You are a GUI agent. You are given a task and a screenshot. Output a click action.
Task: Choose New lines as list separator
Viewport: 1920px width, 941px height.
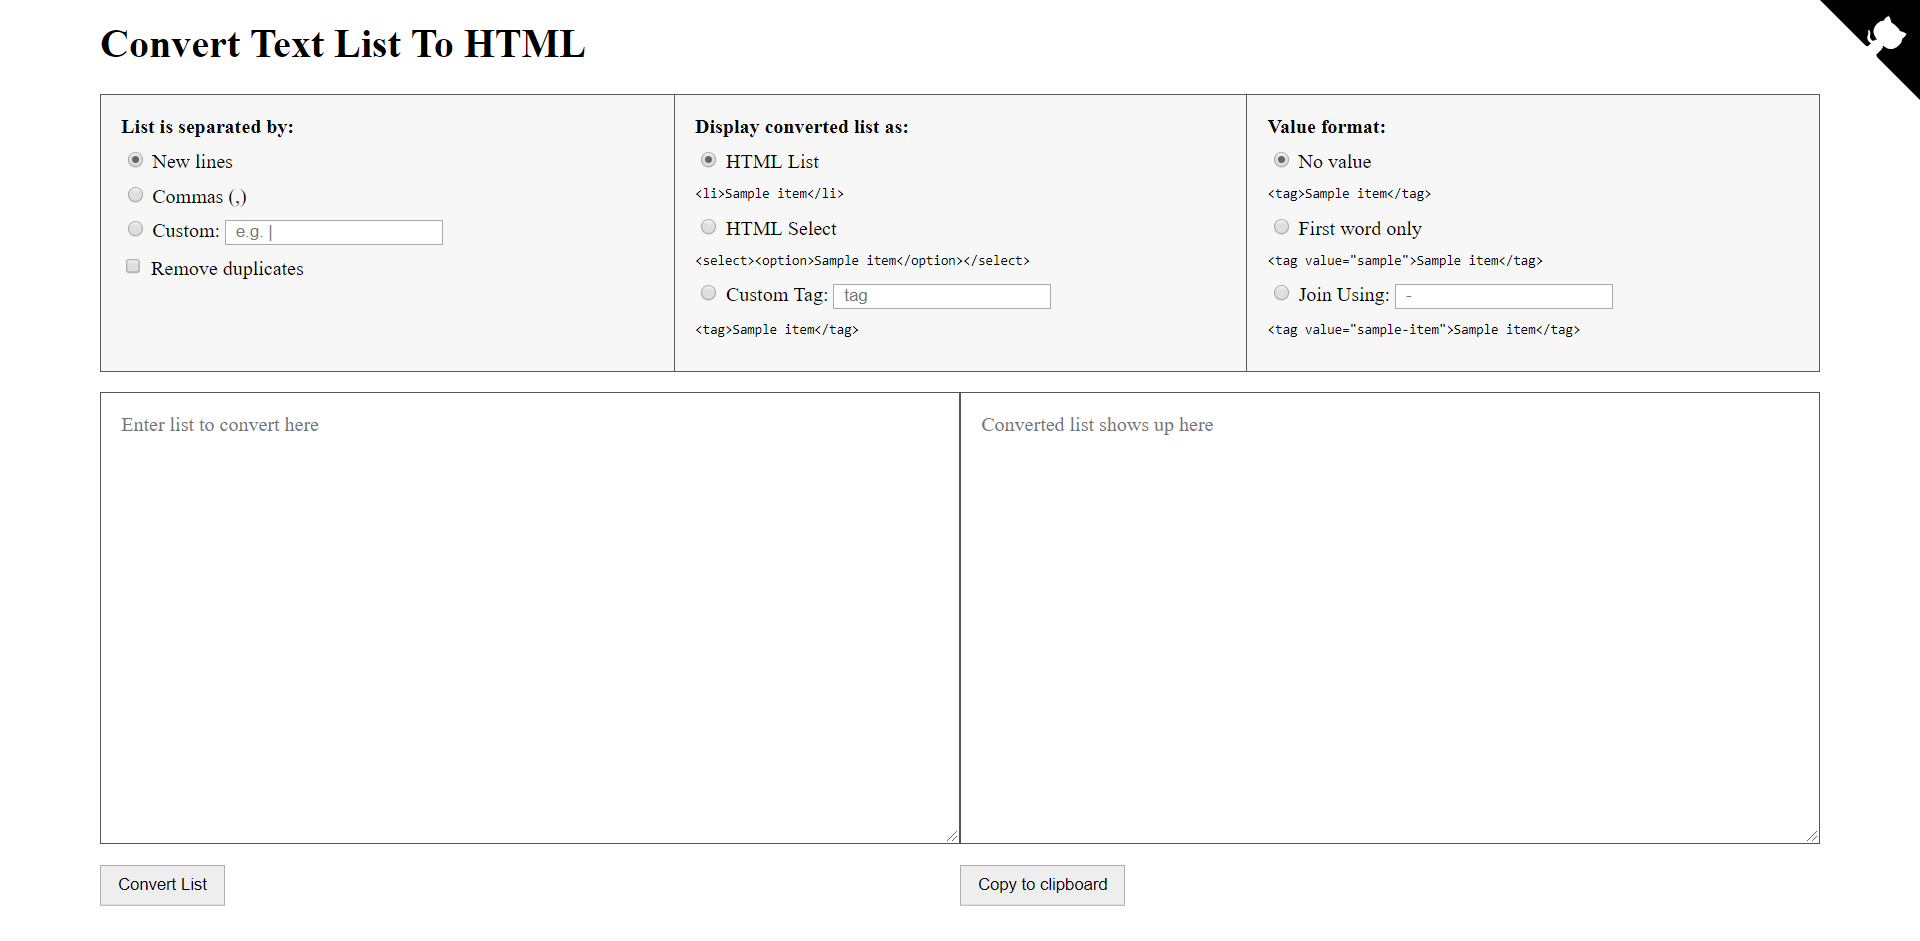[135, 160]
